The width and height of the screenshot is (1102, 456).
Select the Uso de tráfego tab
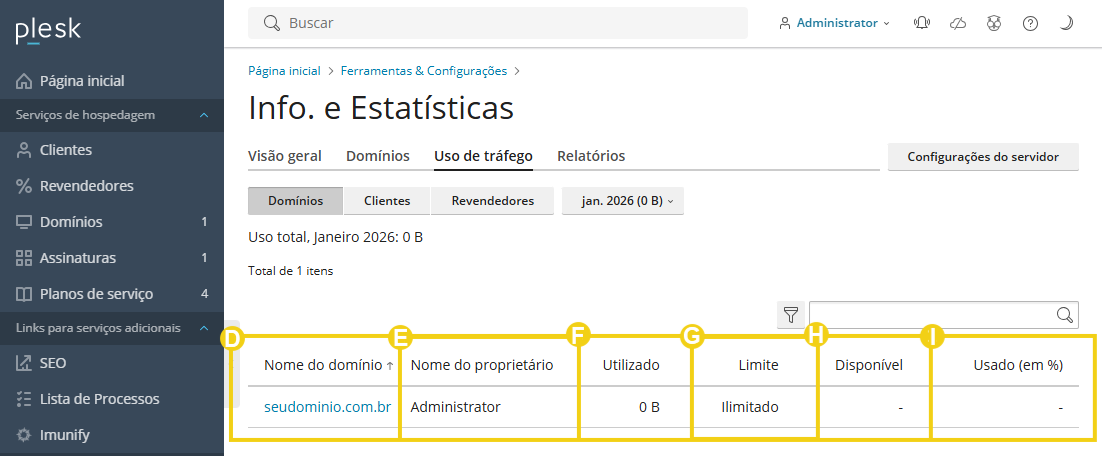[484, 156]
